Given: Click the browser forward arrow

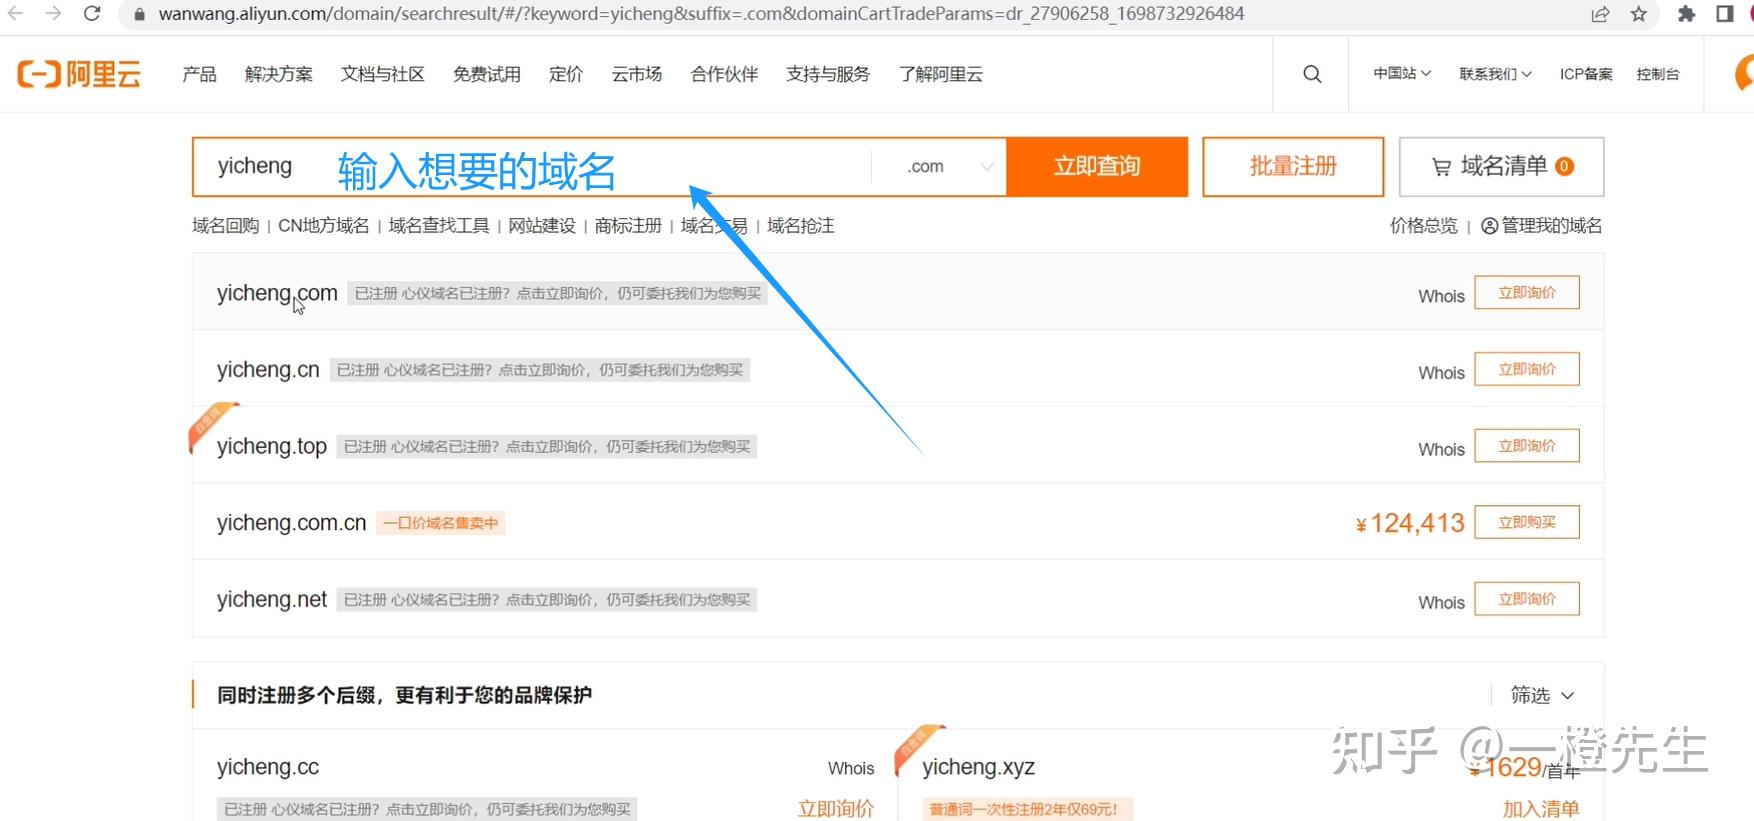Looking at the screenshot, I should tap(53, 14).
